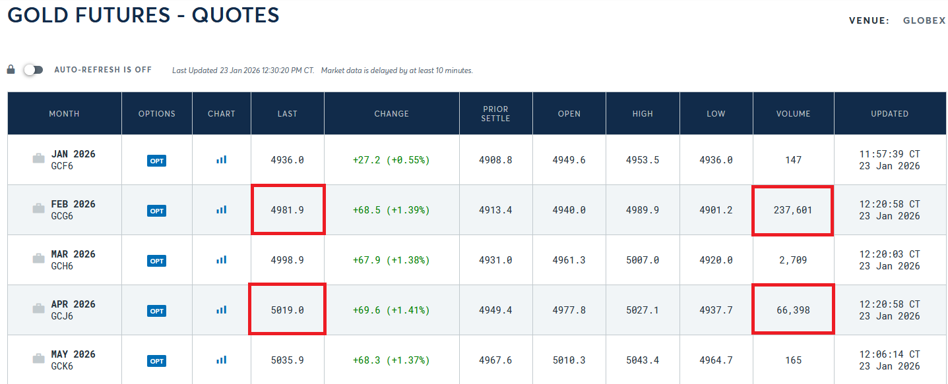
Task: Click the LAST column header
Action: pos(287,114)
